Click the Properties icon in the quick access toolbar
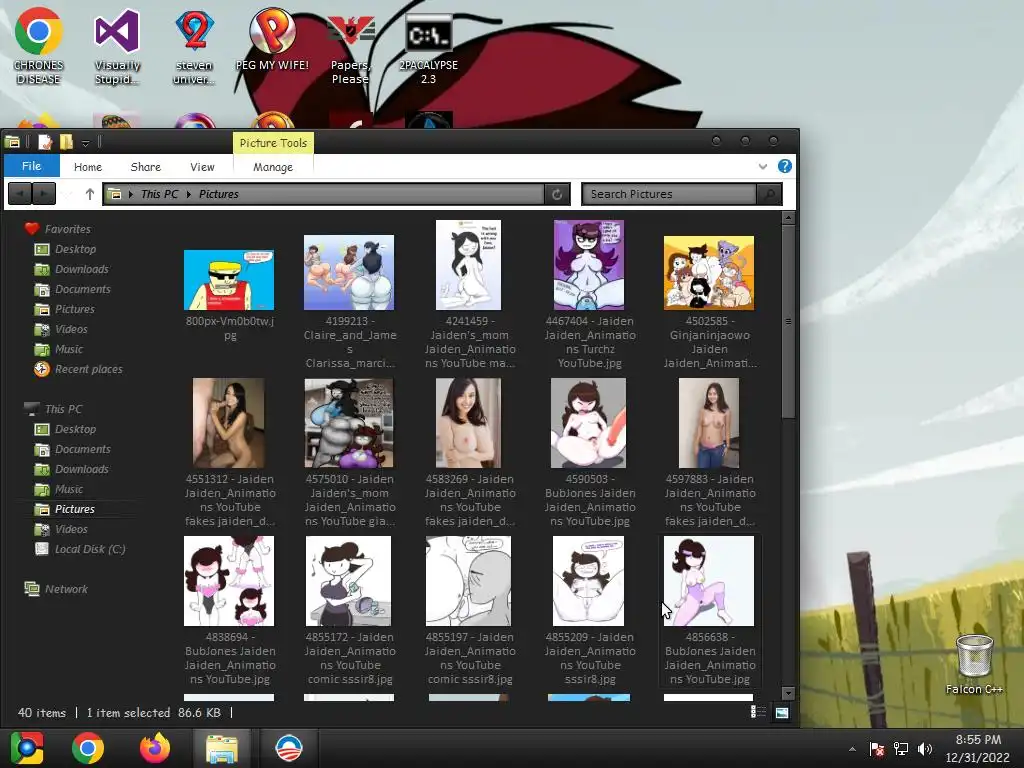Viewport: 1024px width, 768px height. [45, 142]
